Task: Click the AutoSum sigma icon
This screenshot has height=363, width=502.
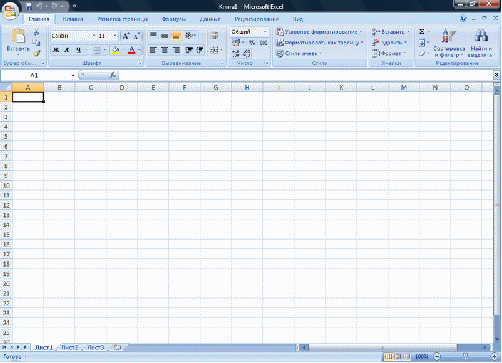Action: point(422,32)
